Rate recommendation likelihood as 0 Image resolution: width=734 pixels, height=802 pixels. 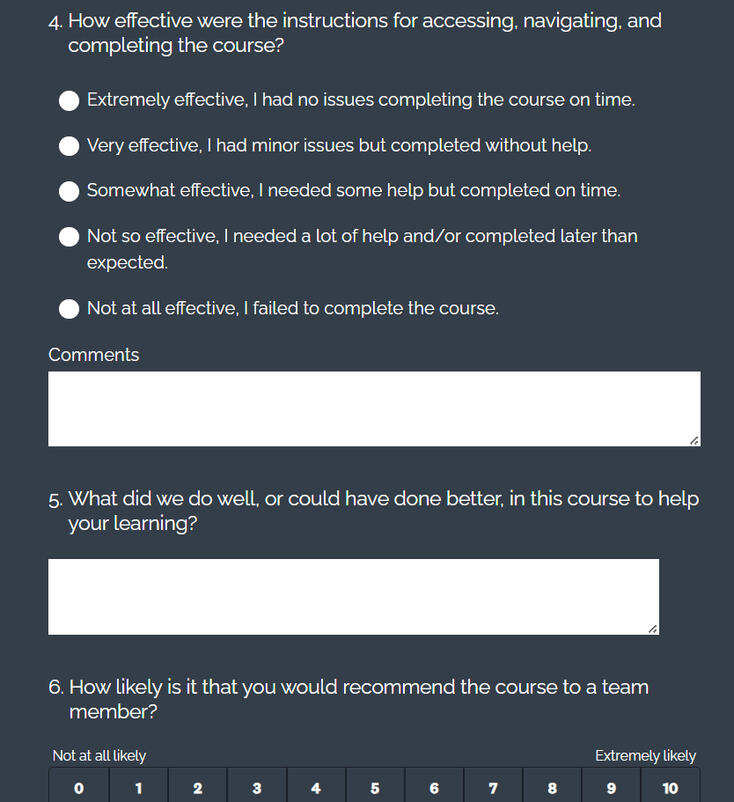click(79, 788)
